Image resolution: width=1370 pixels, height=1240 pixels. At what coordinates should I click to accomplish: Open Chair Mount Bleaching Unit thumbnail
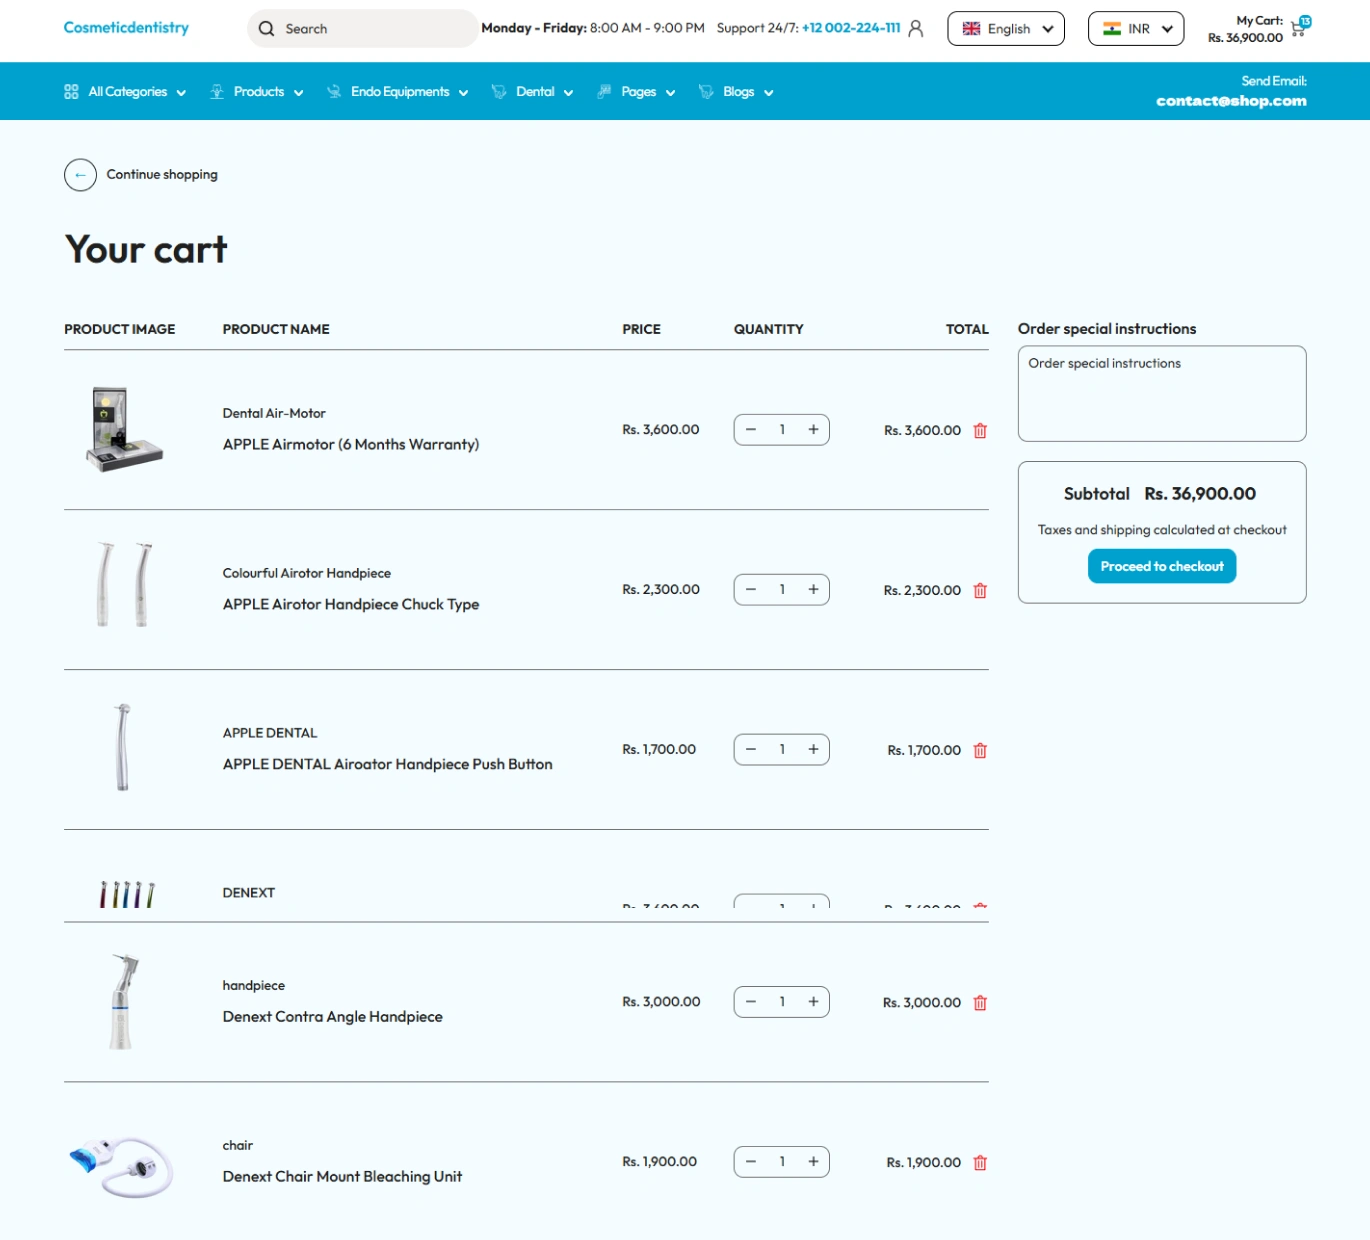tap(121, 1165)
